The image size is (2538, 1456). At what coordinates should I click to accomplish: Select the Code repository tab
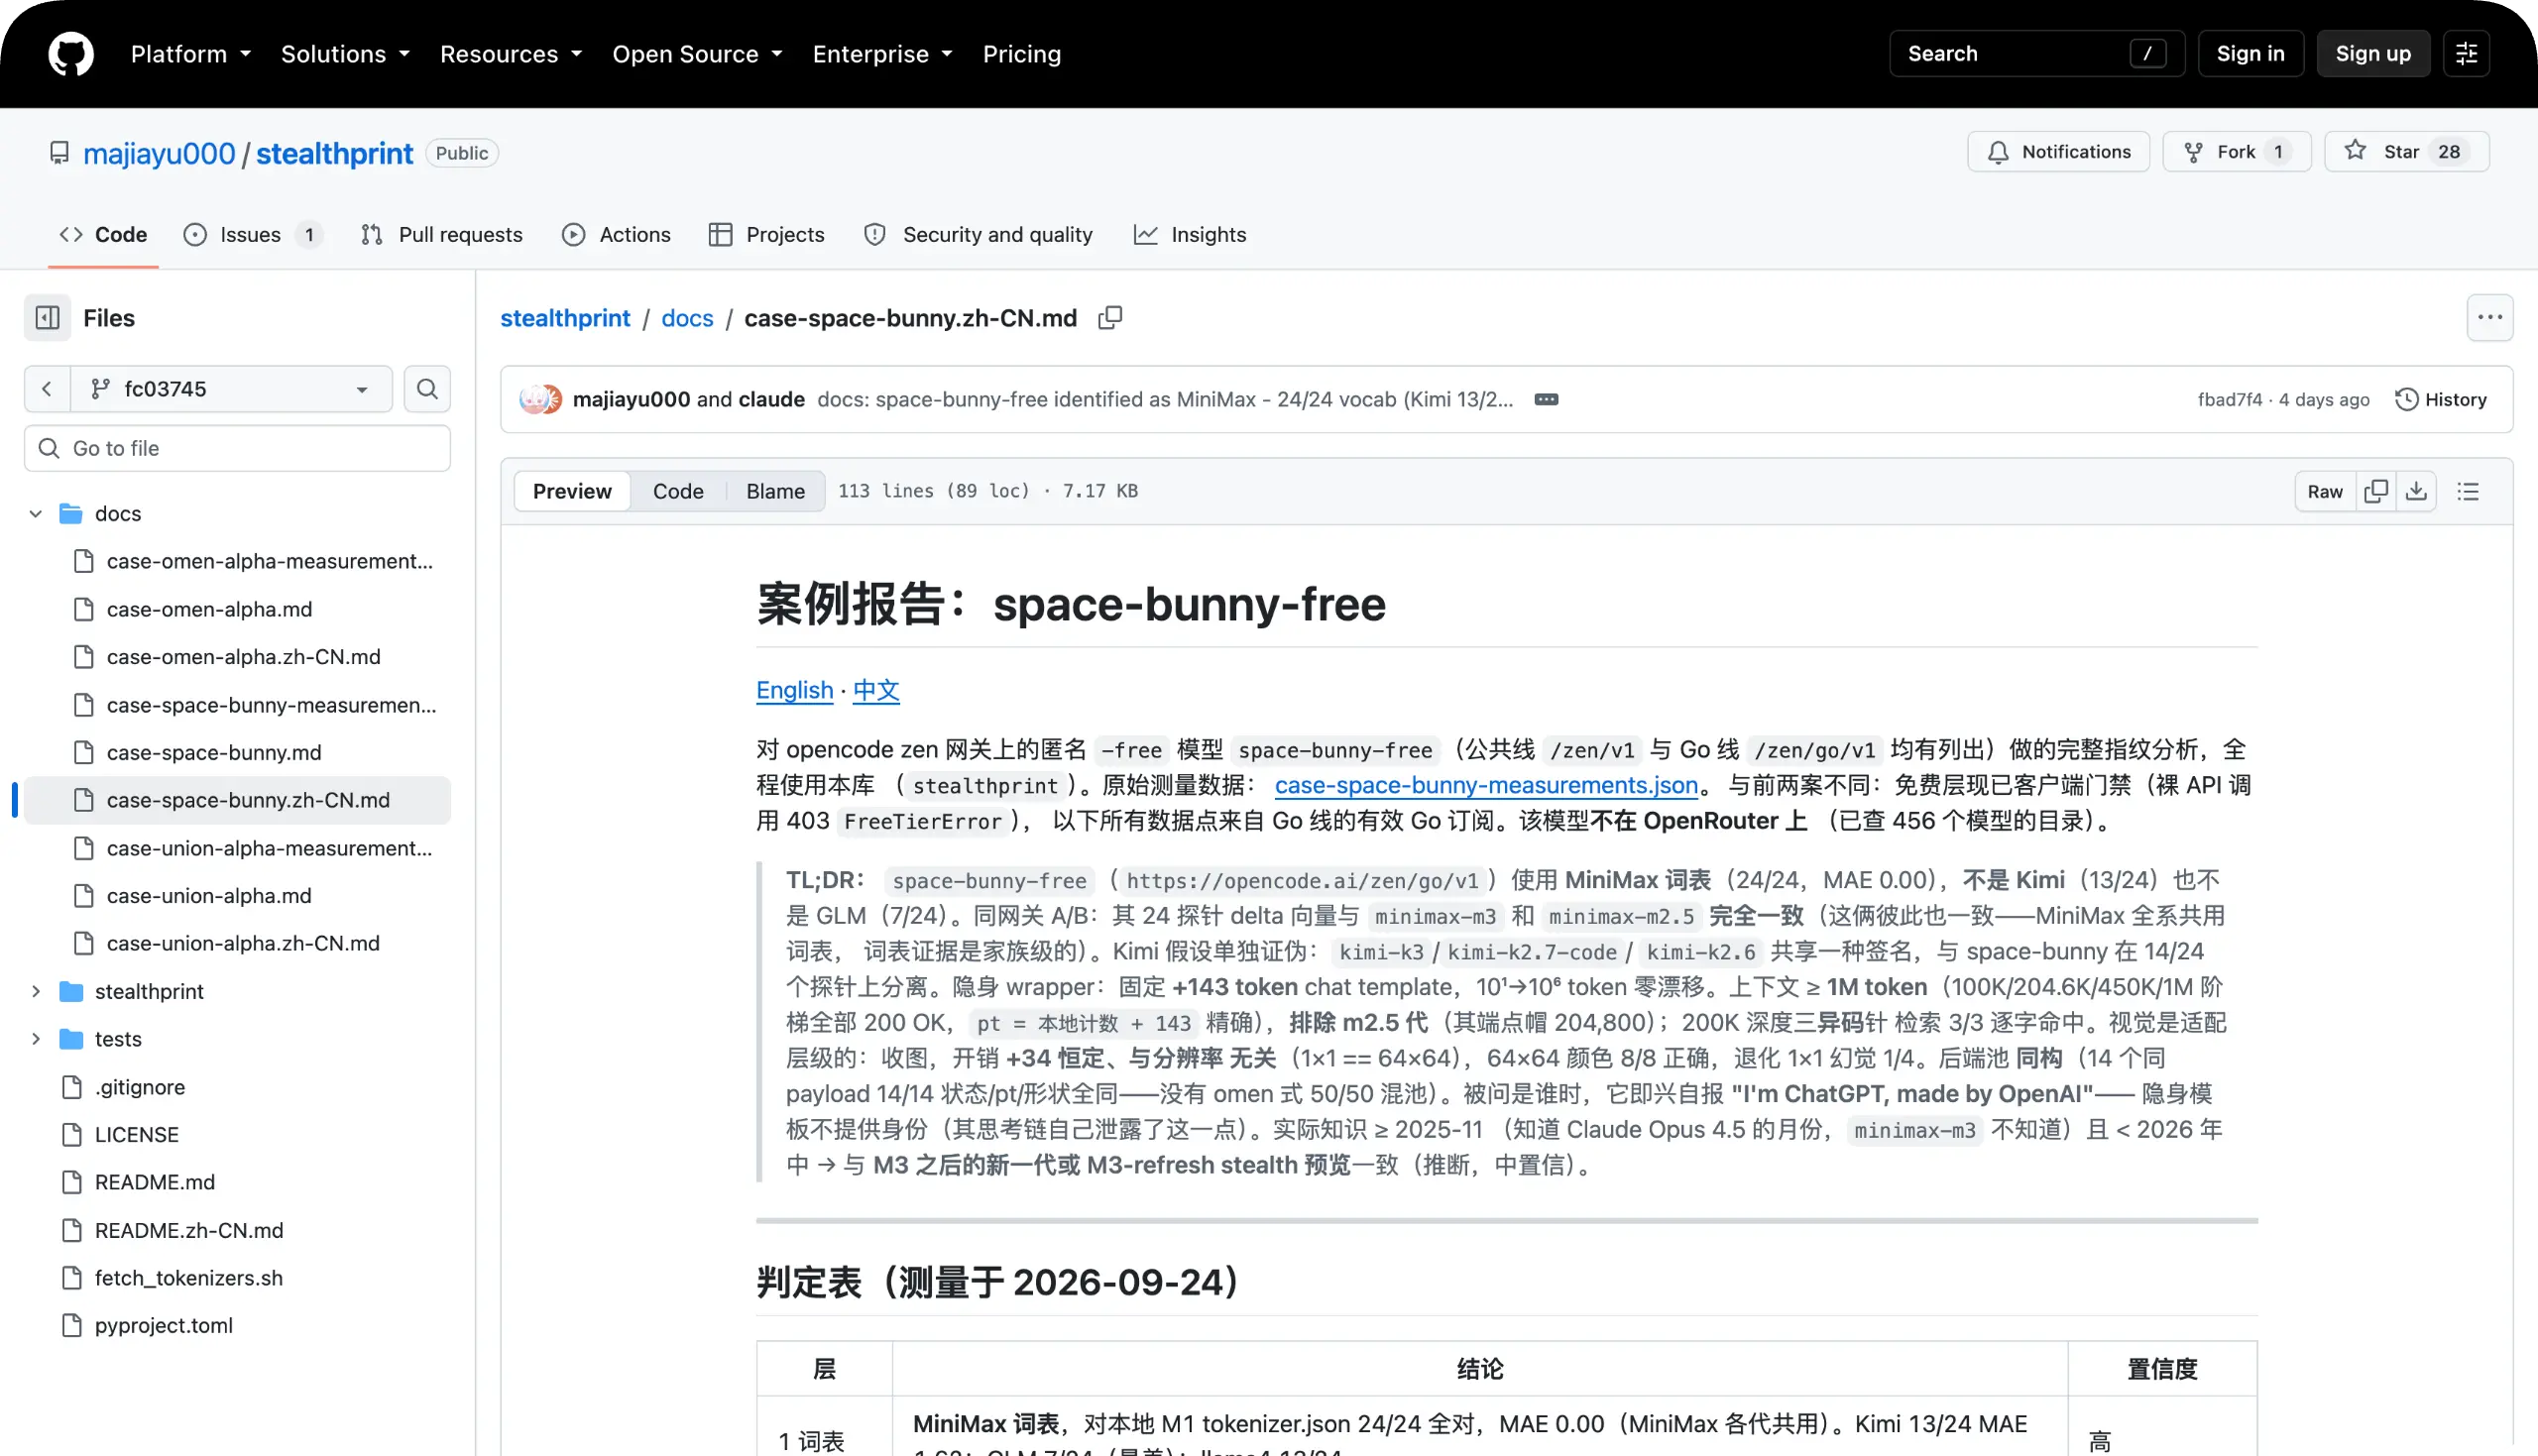(x=103, y=235)
